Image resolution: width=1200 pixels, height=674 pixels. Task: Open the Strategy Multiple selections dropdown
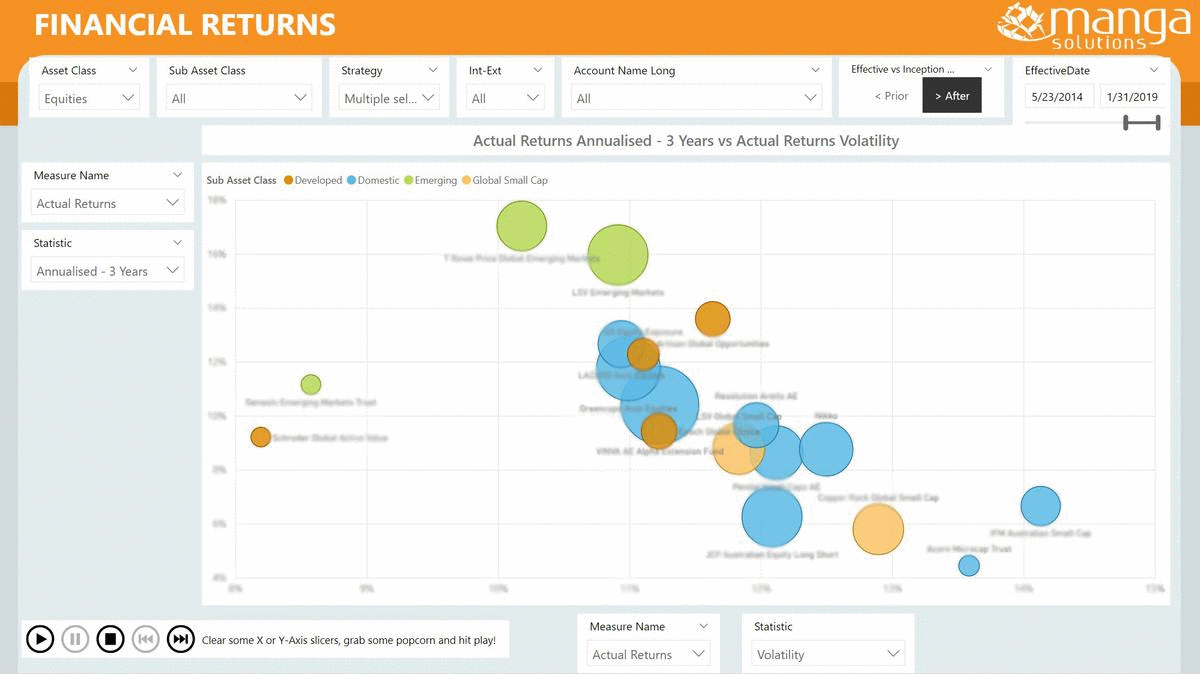(x=389, y=98)
